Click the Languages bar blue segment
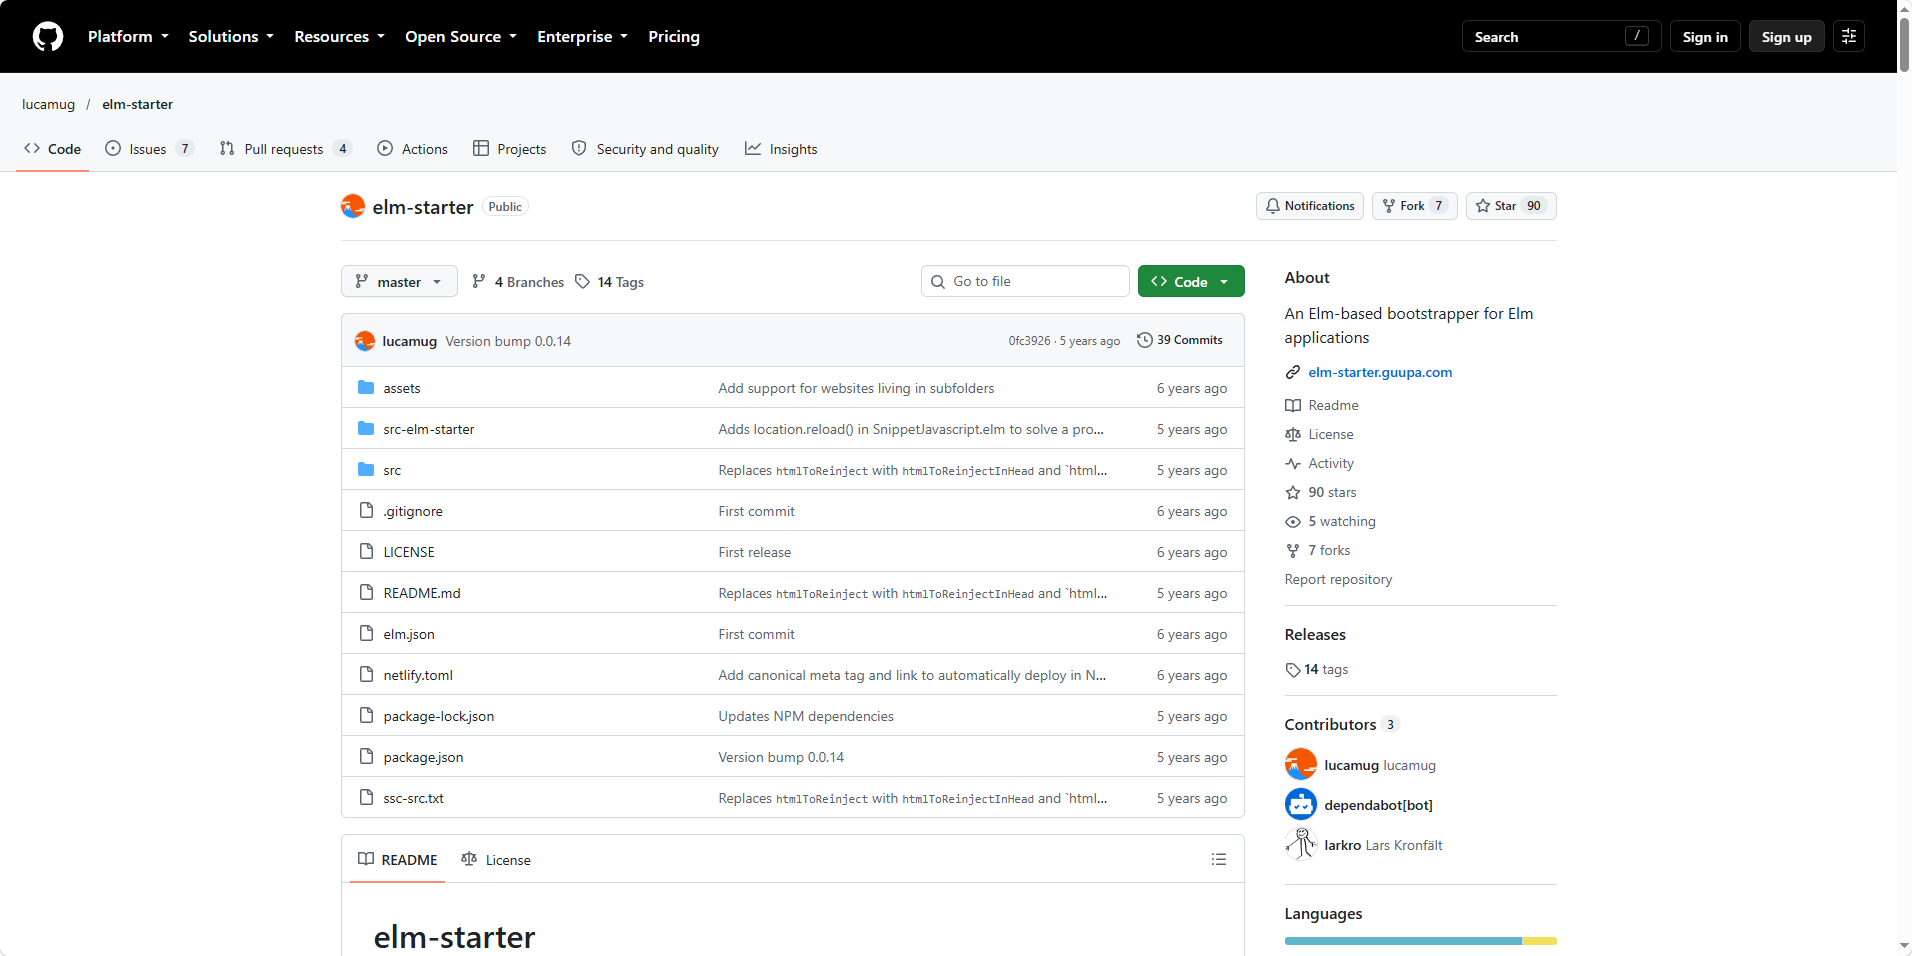 [x=1403, y=941]
